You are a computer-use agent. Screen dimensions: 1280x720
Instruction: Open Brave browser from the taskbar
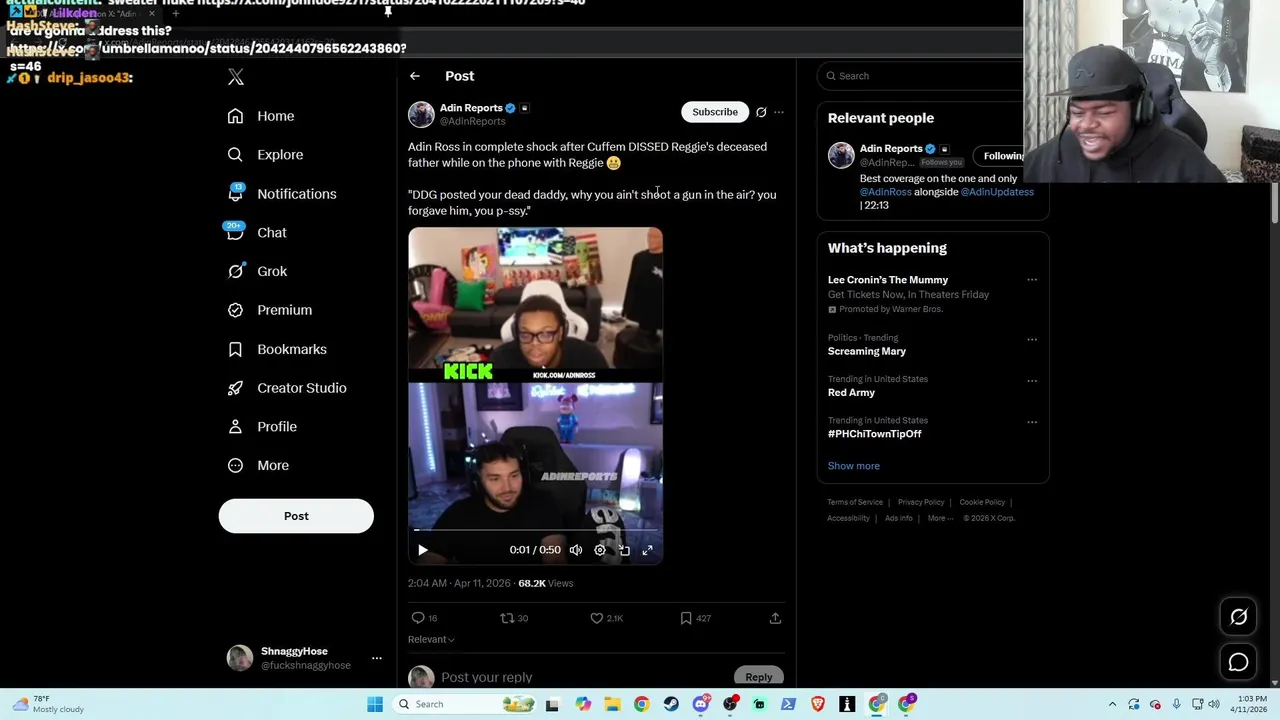click(818, 704)
